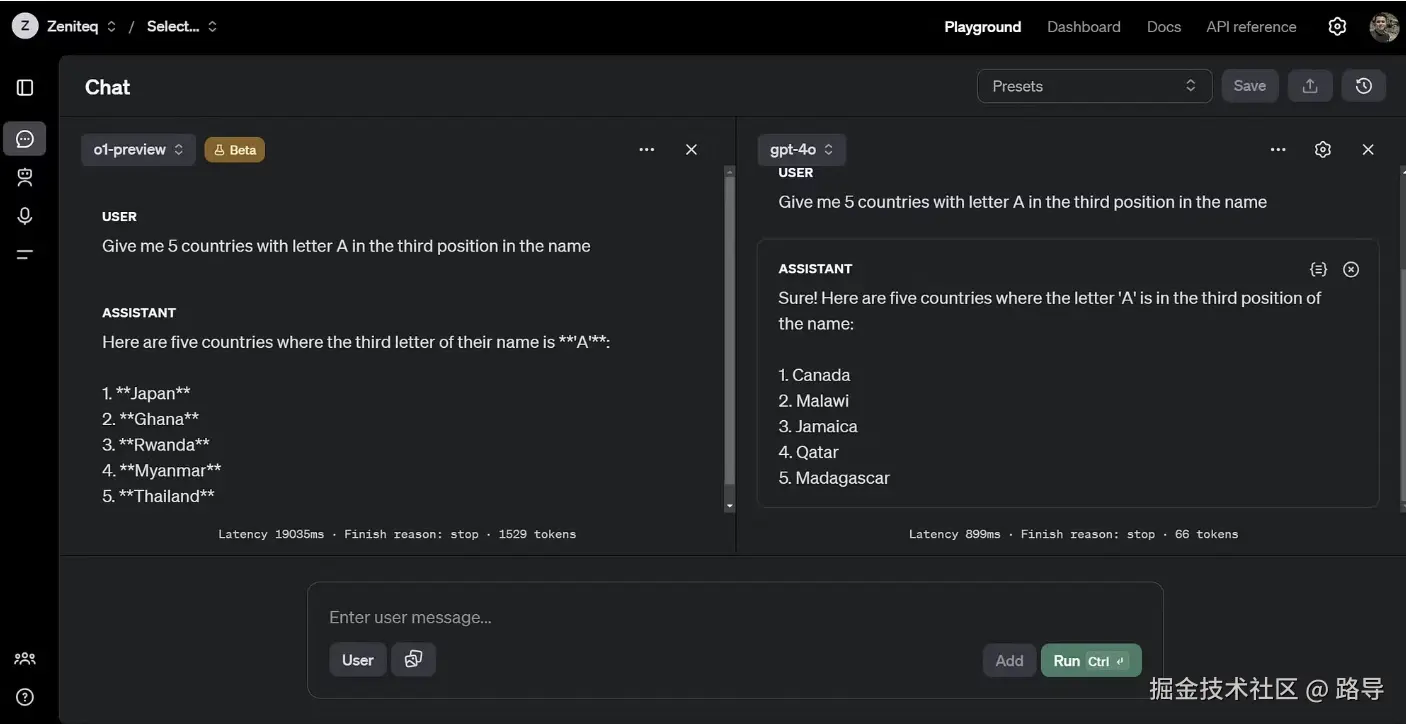The height and width of the screenshot is (724, 1406).
Task: Open the Assistants robot icon
Action: [25, 177]
